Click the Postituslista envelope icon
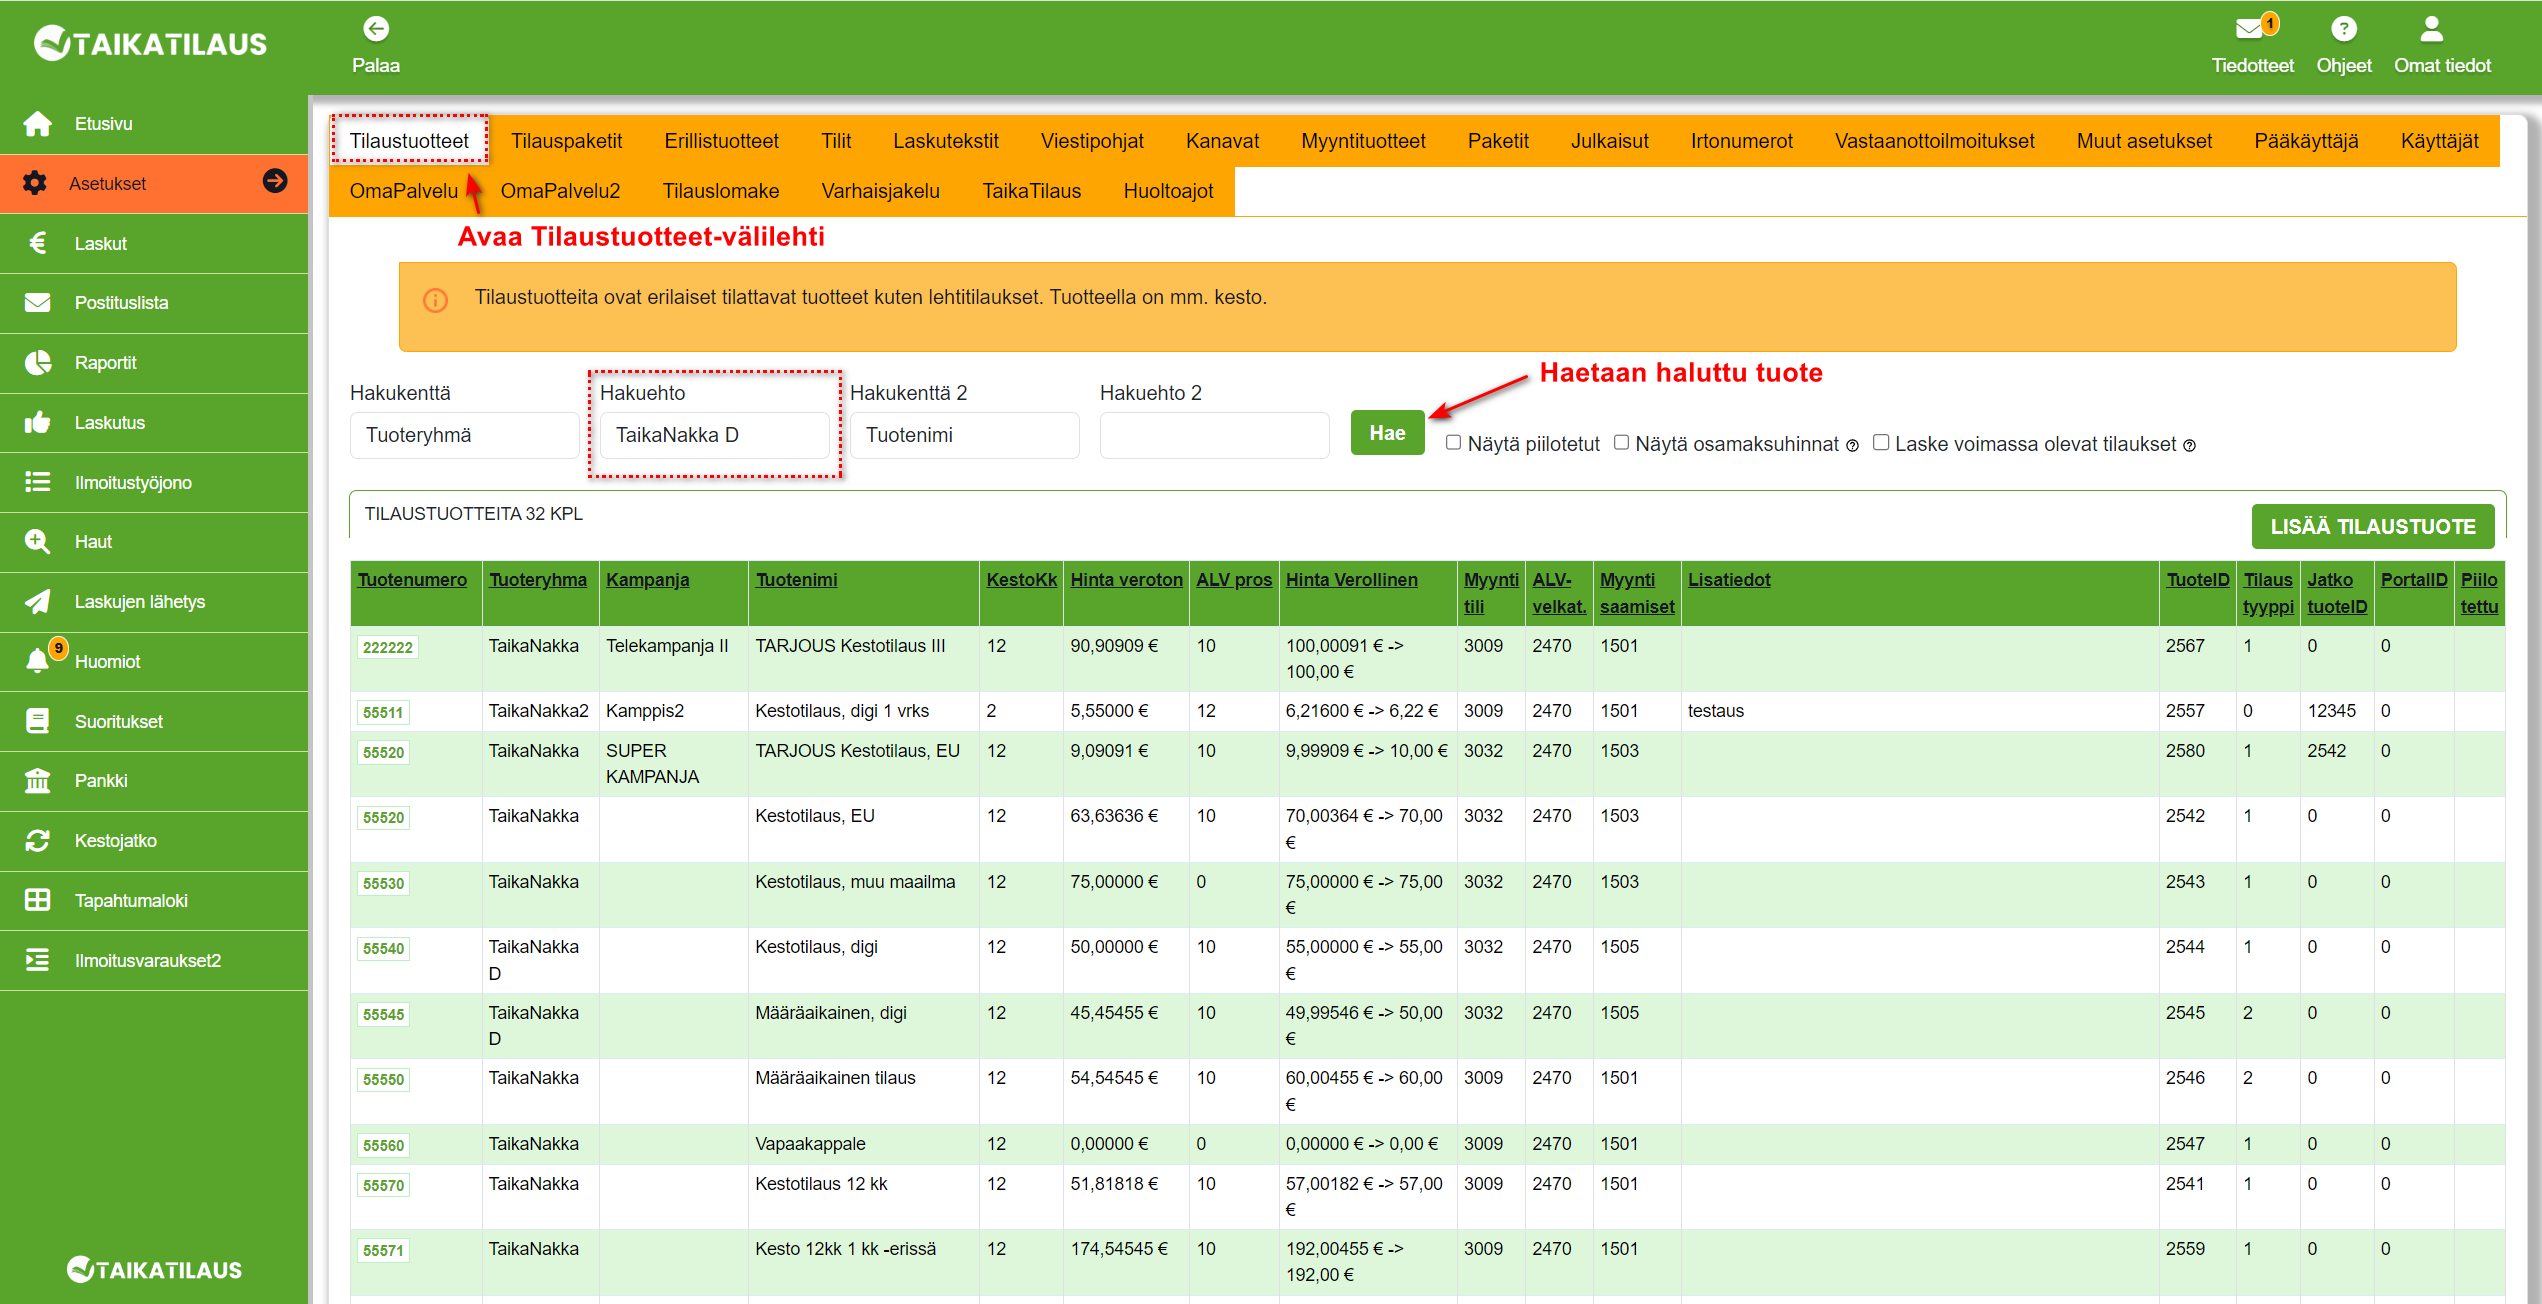This screenshot has height=1304, width=2542. click(x=38, y=302)
